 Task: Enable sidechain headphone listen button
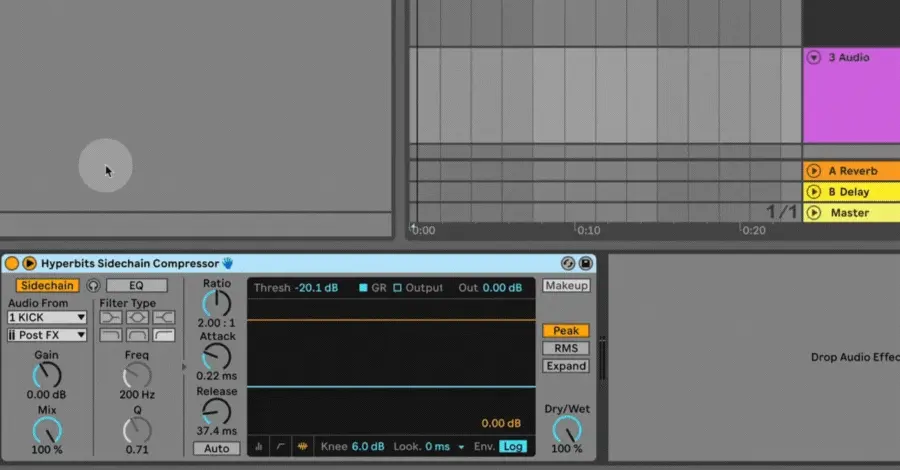click(x=93, y=285)
